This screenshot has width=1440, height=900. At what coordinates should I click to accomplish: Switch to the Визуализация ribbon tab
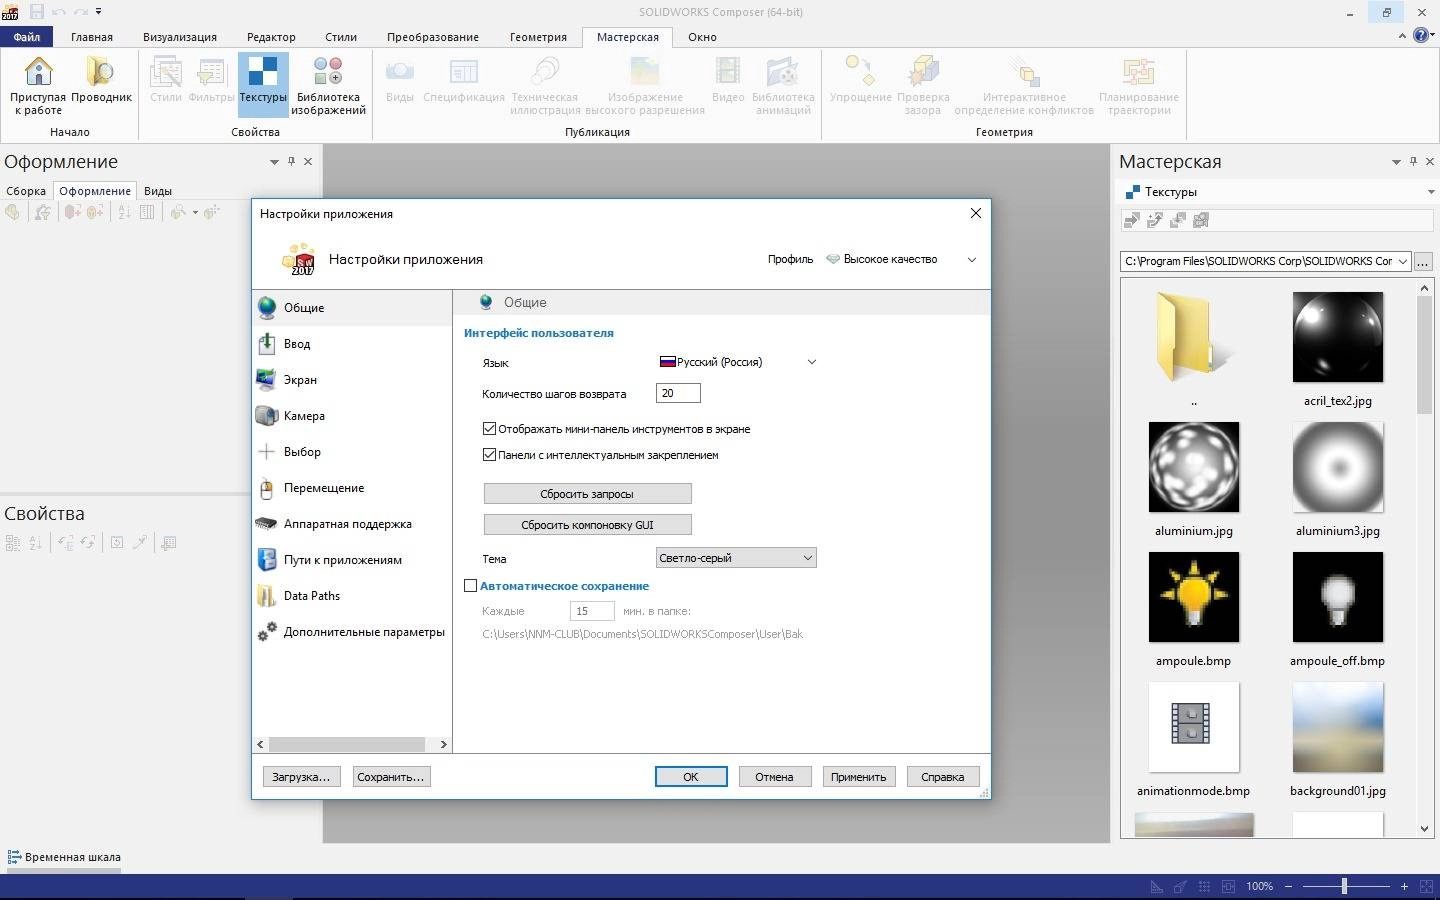pos(180,37)
